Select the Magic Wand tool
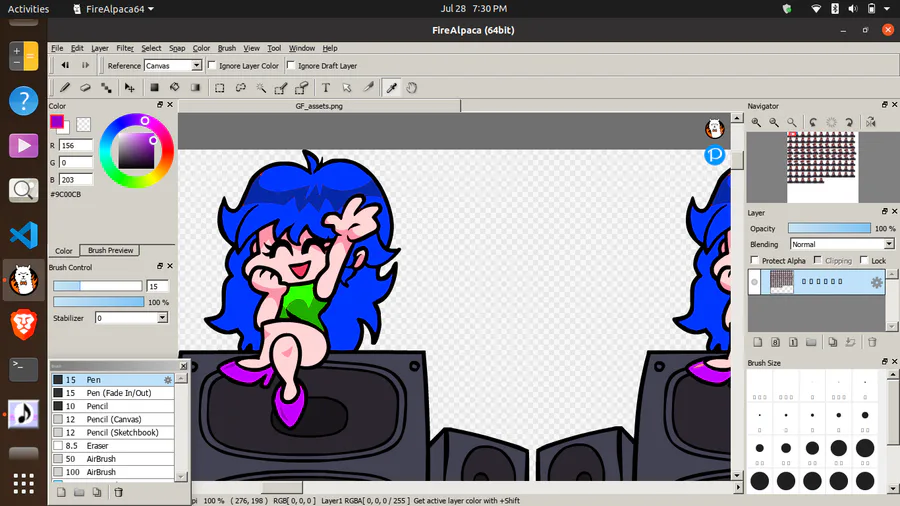Screen dimensions: 900x506 click(261, 88)
